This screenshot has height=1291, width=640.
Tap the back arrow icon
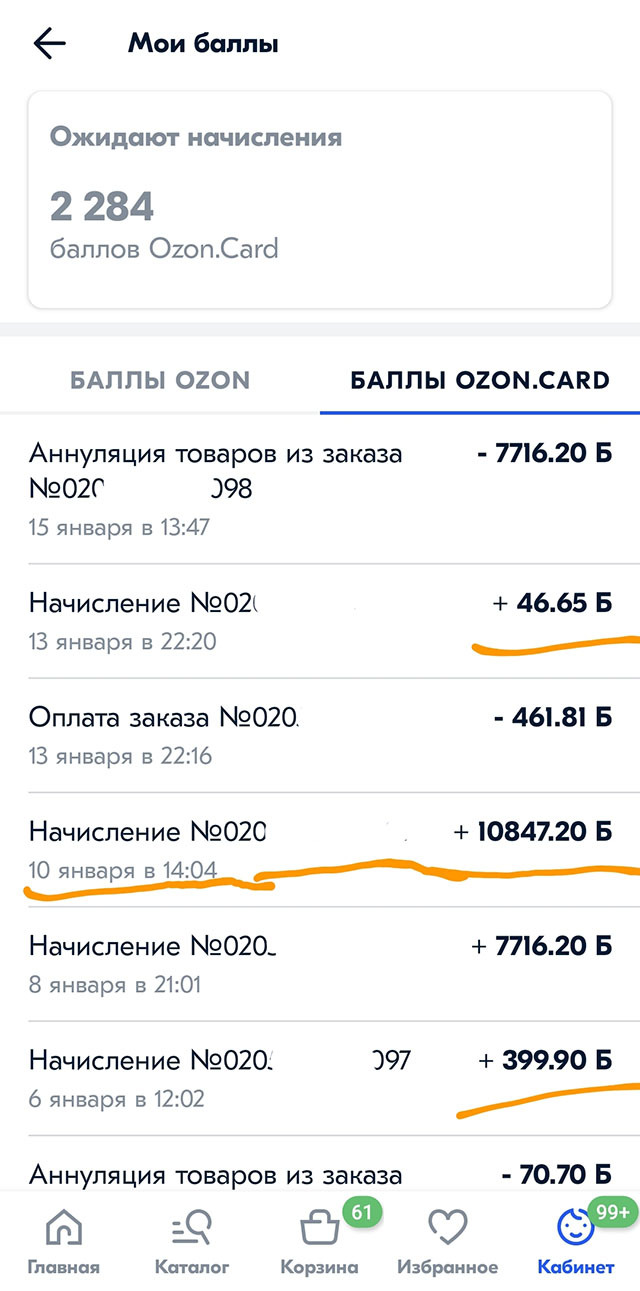[x=49, y=43]
